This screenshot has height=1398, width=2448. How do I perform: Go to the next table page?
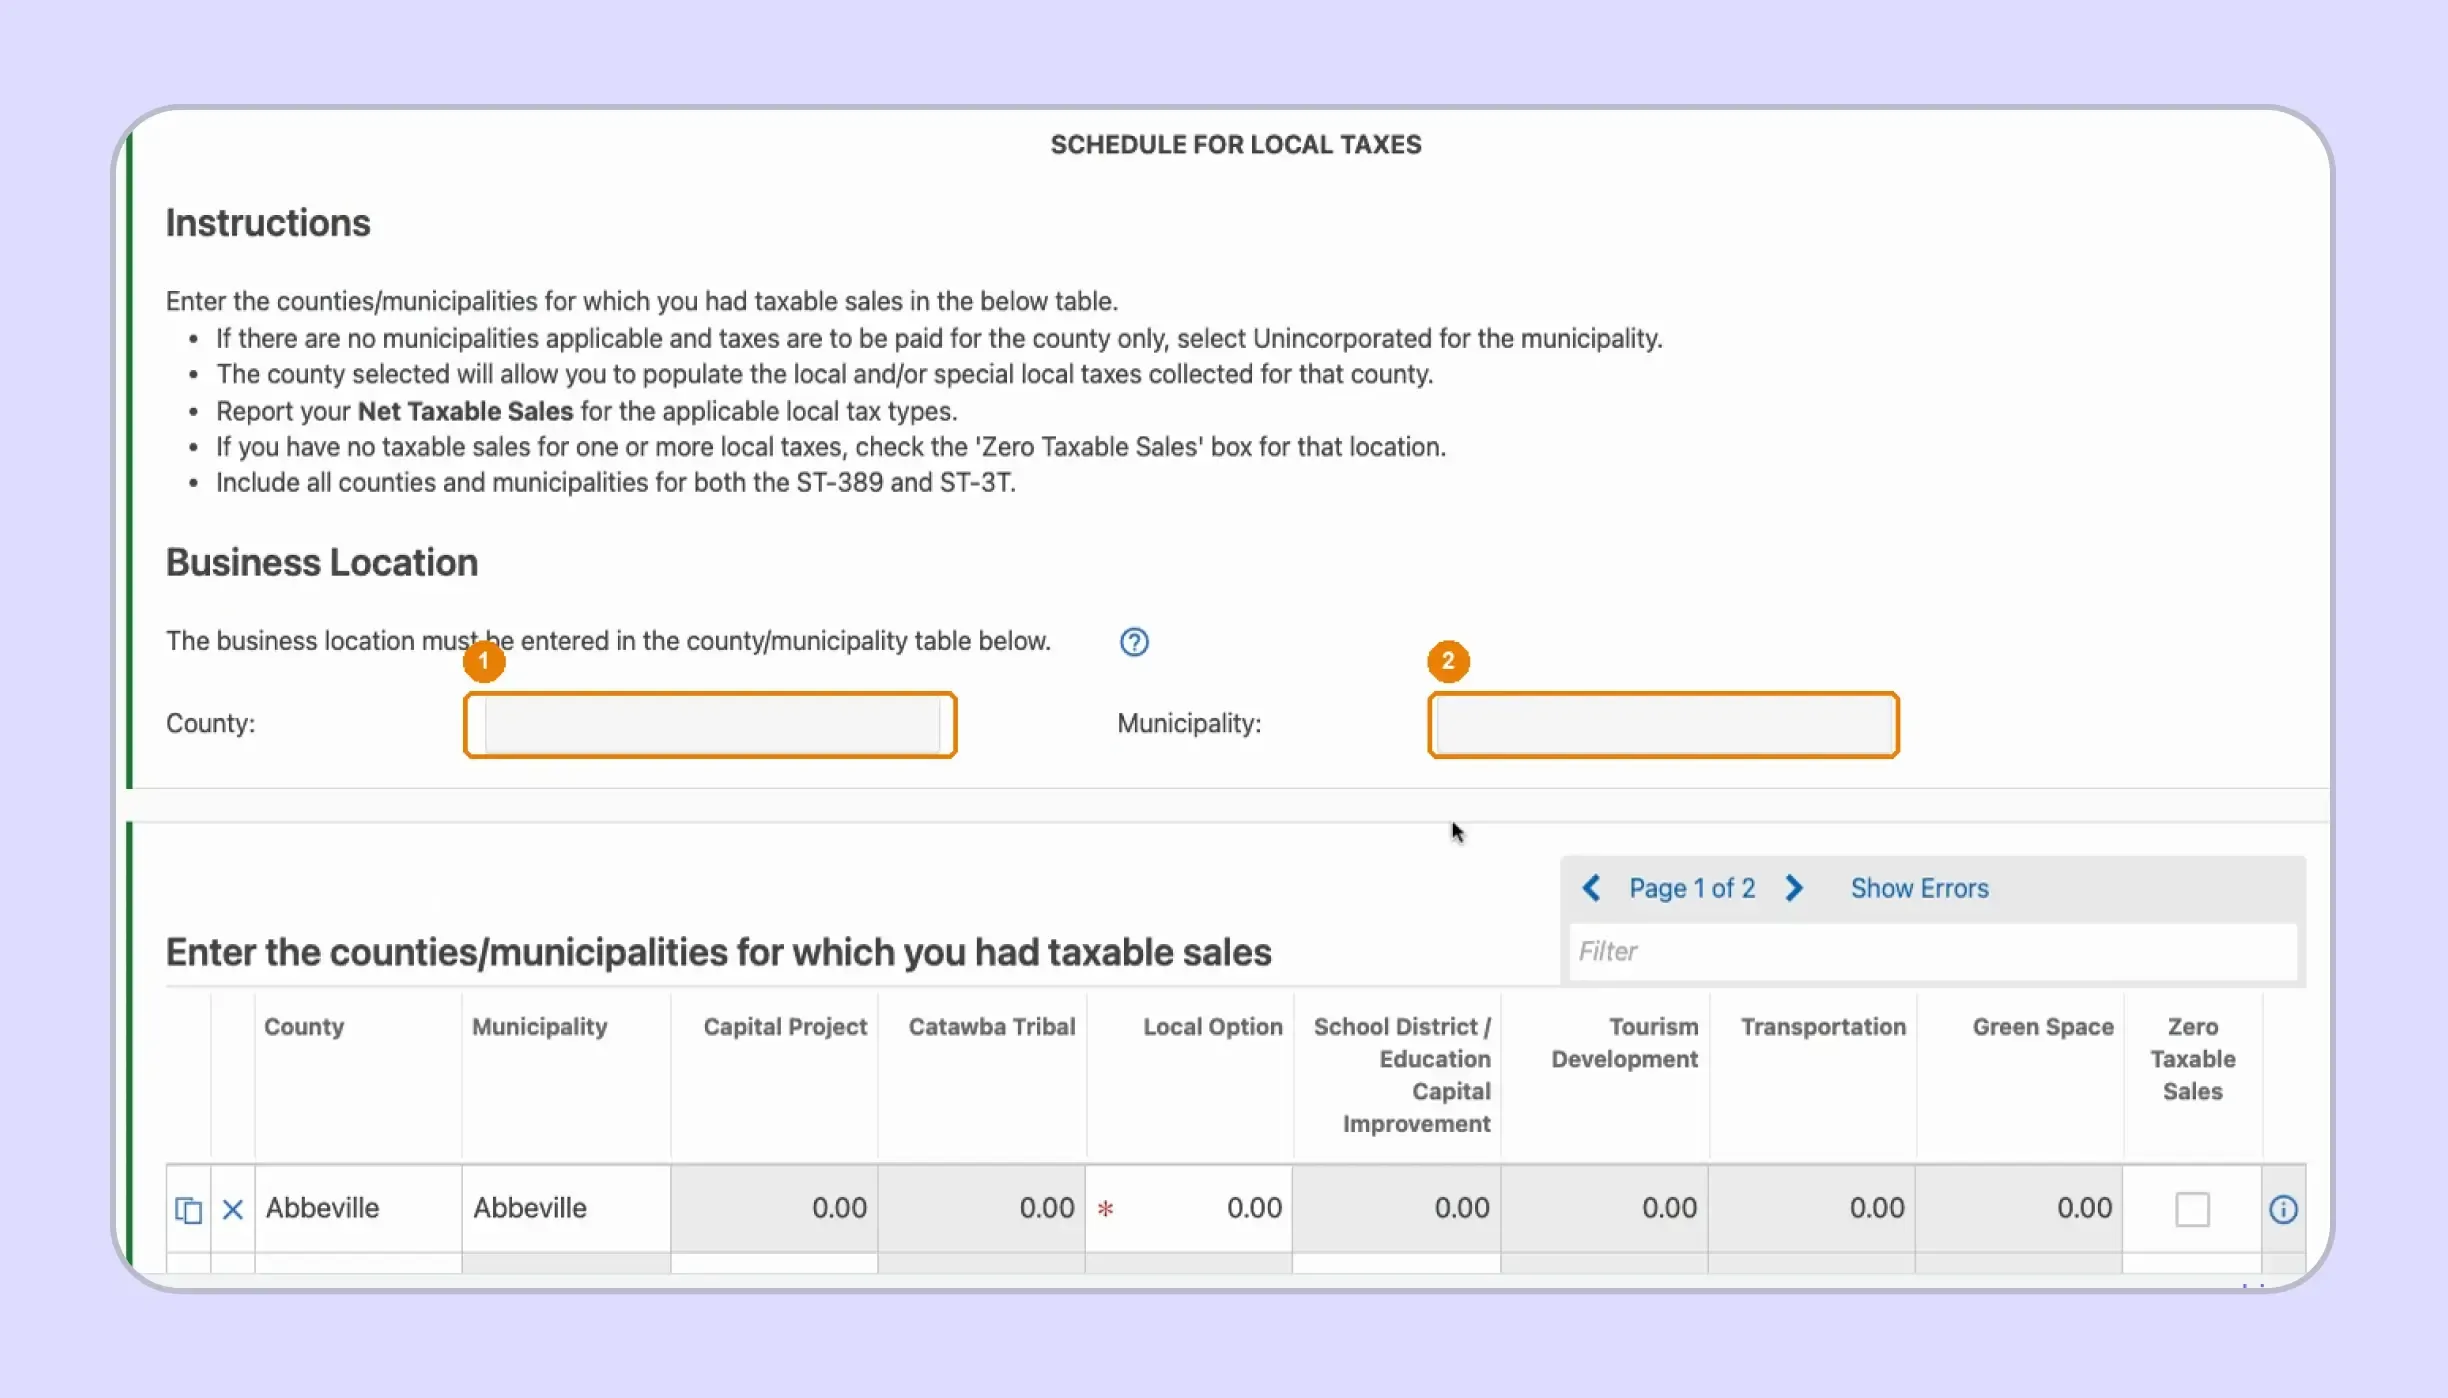pyautogui.click(x=1795, y=888)
